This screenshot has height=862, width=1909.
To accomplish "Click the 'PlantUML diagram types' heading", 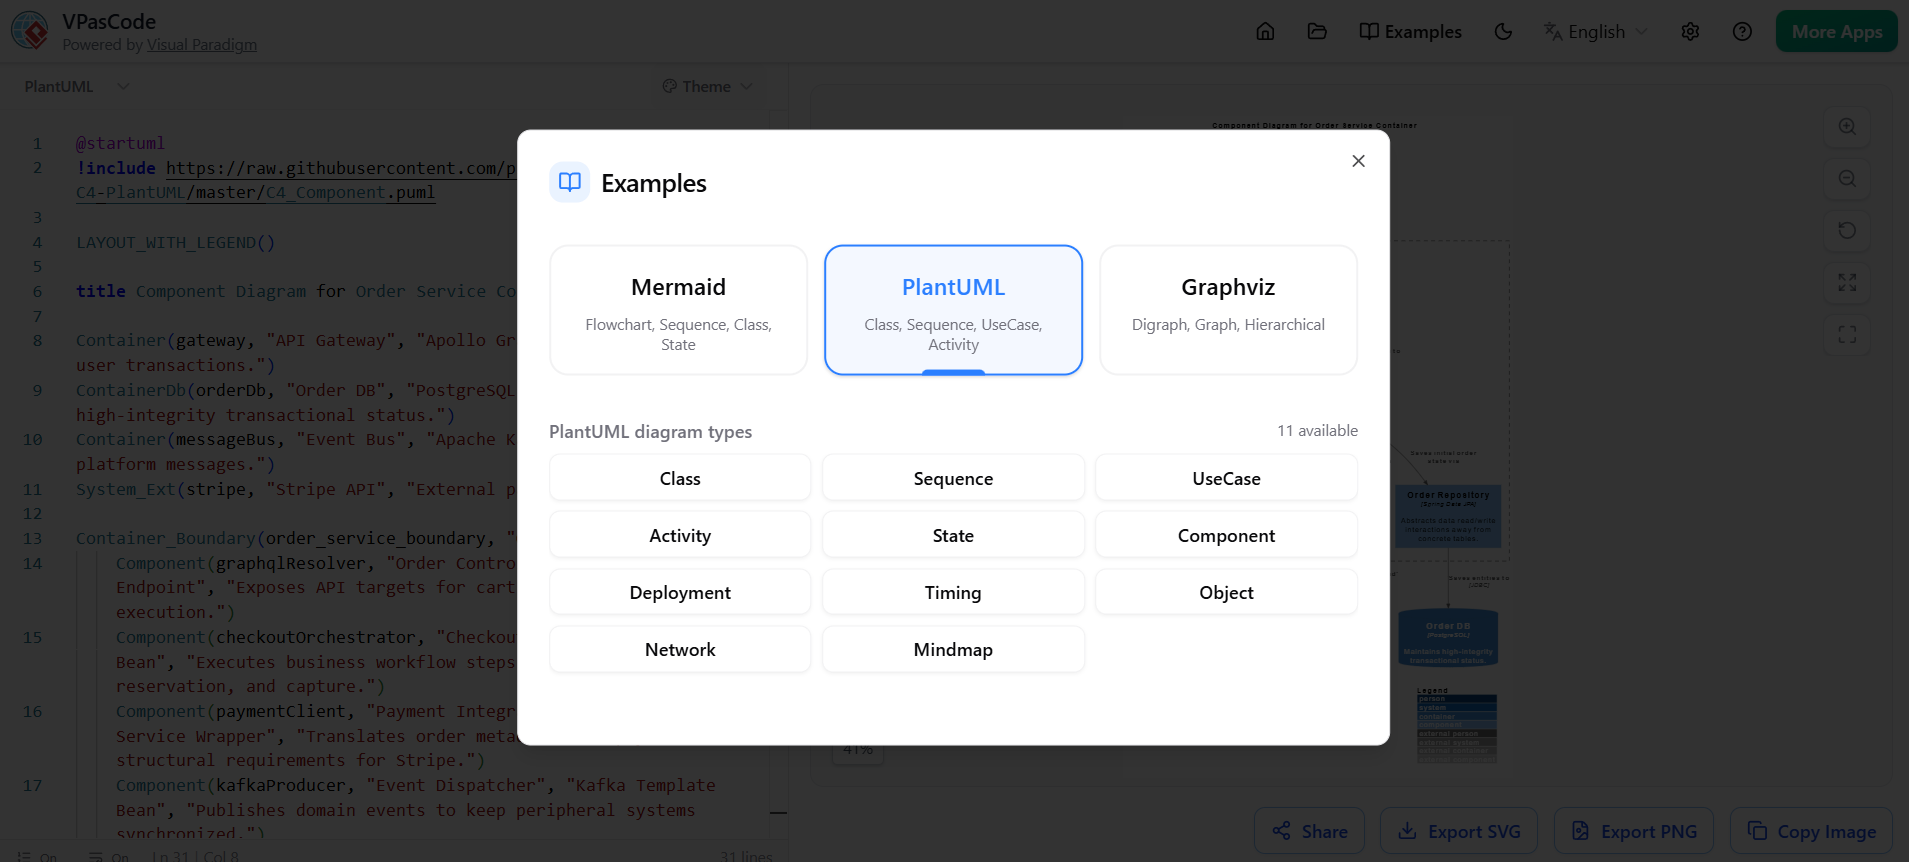I will (650, 432).
